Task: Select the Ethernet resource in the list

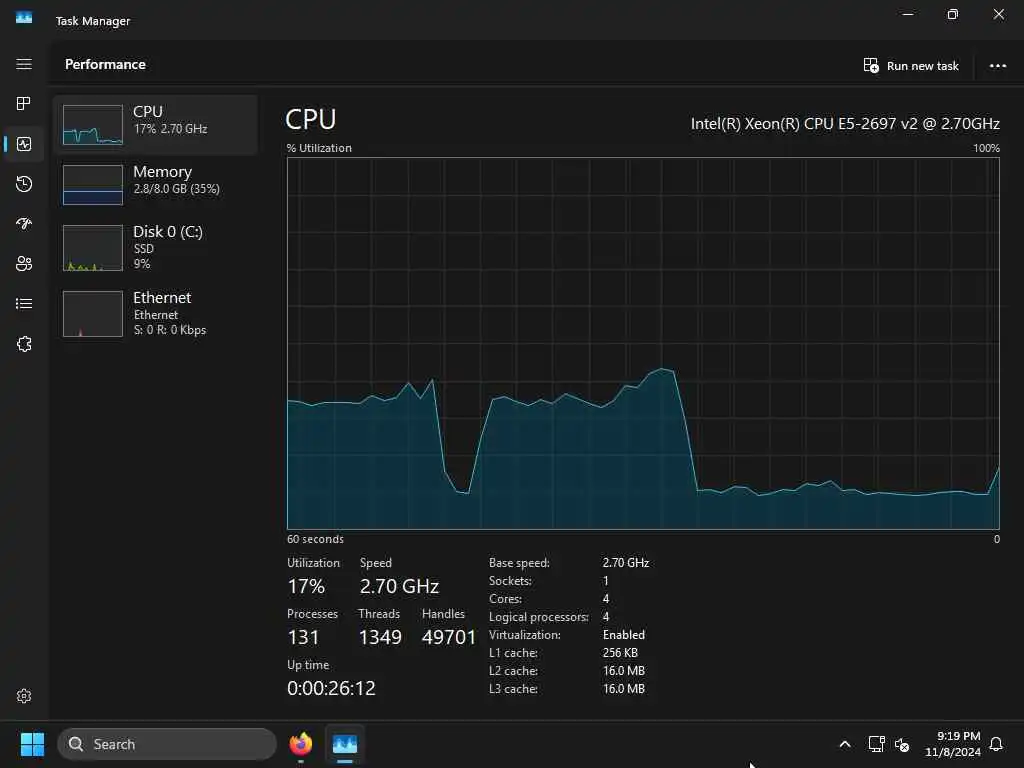Action: (155, 313)
